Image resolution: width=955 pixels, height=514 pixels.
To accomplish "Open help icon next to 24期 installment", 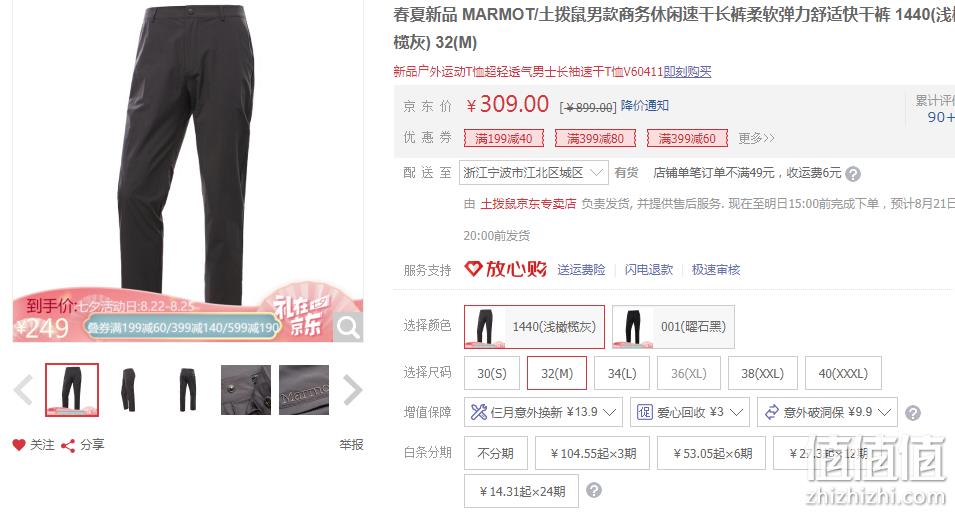I will tap(594, 490).
